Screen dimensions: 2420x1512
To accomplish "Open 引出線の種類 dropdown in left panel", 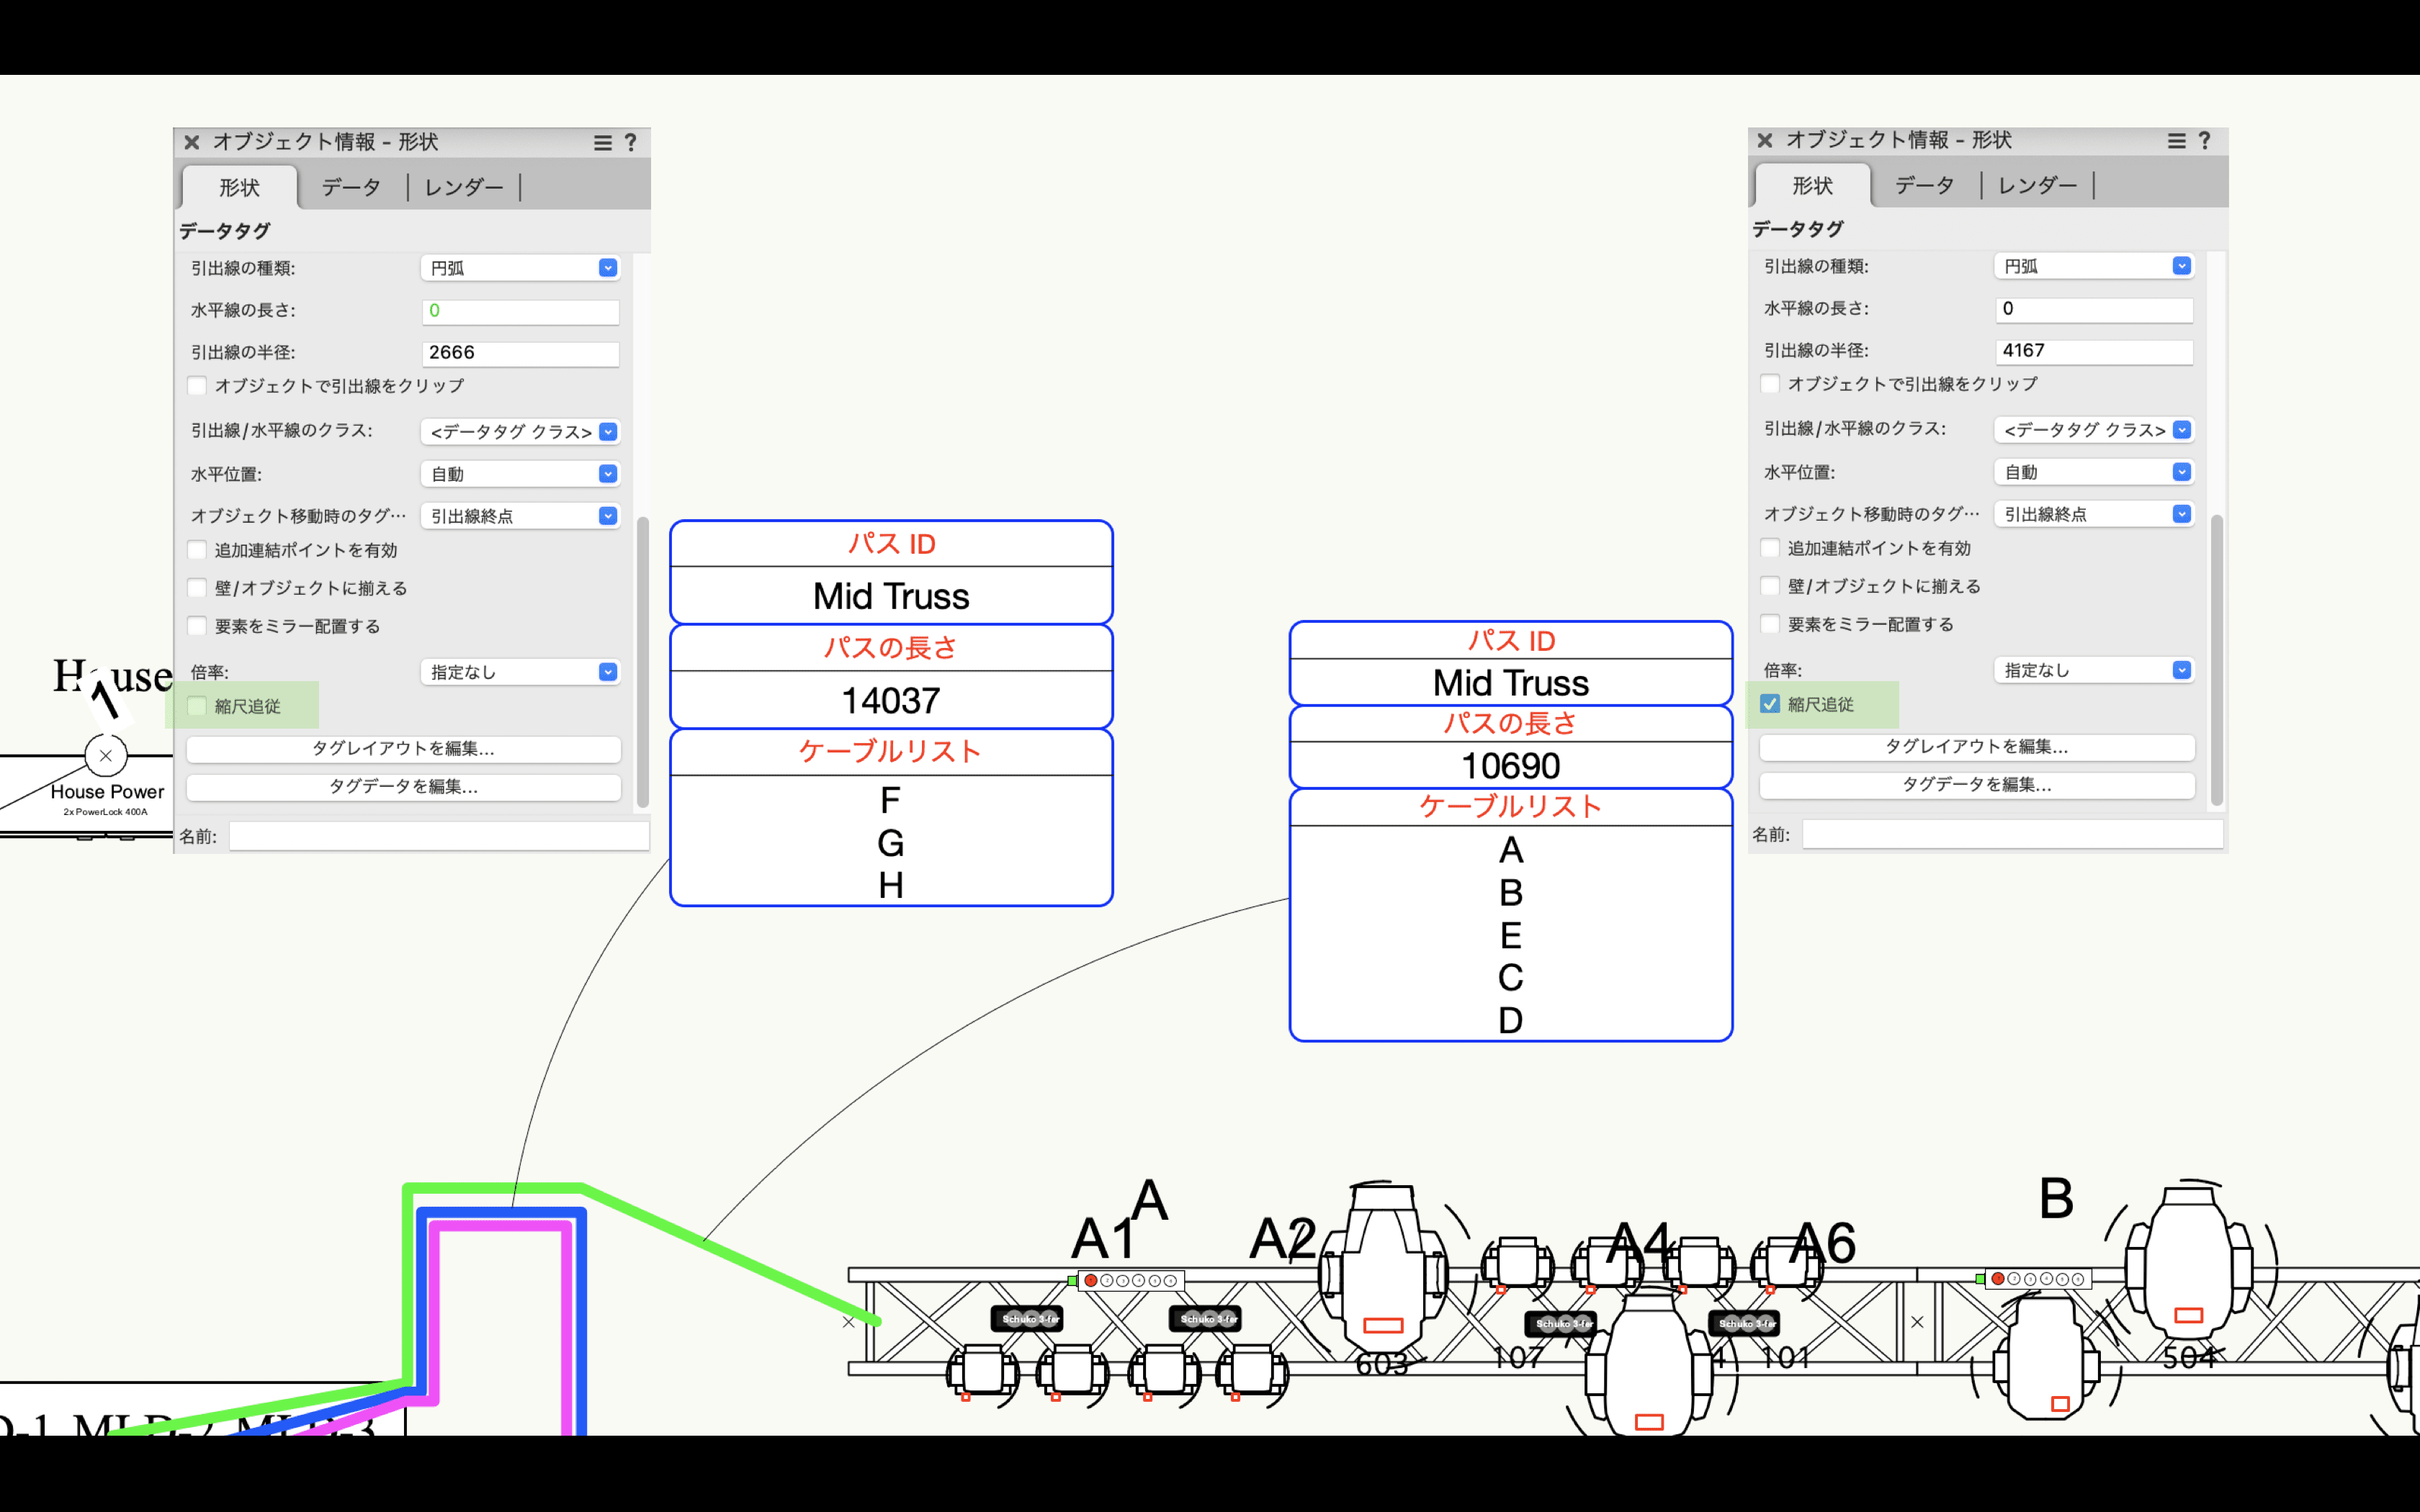I will 520,268.
